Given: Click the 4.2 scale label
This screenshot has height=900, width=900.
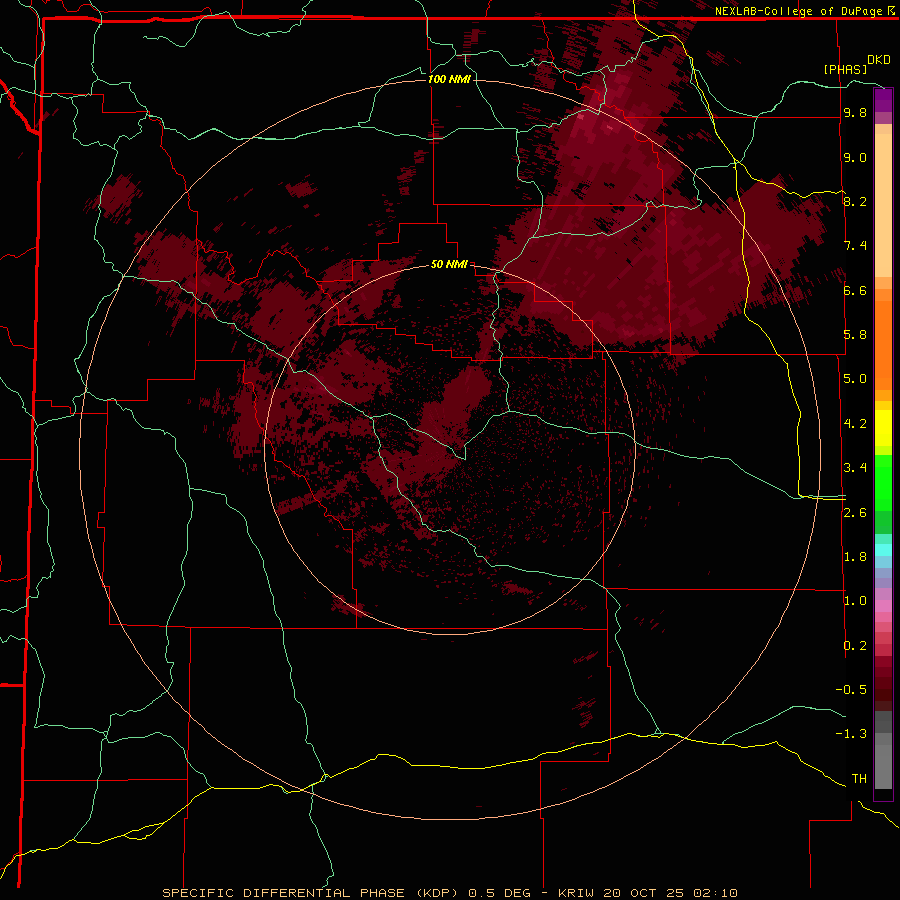Looking at the screenshot, I should tap(855, 424).
